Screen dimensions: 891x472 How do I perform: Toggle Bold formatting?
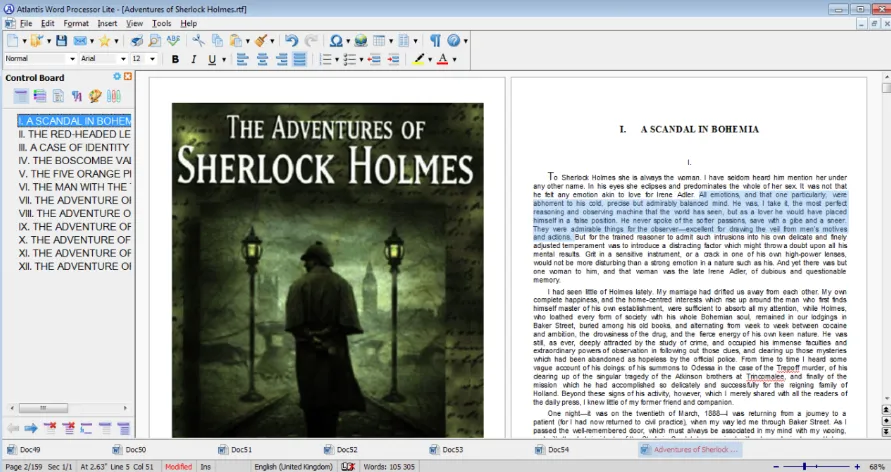[175, 59]
